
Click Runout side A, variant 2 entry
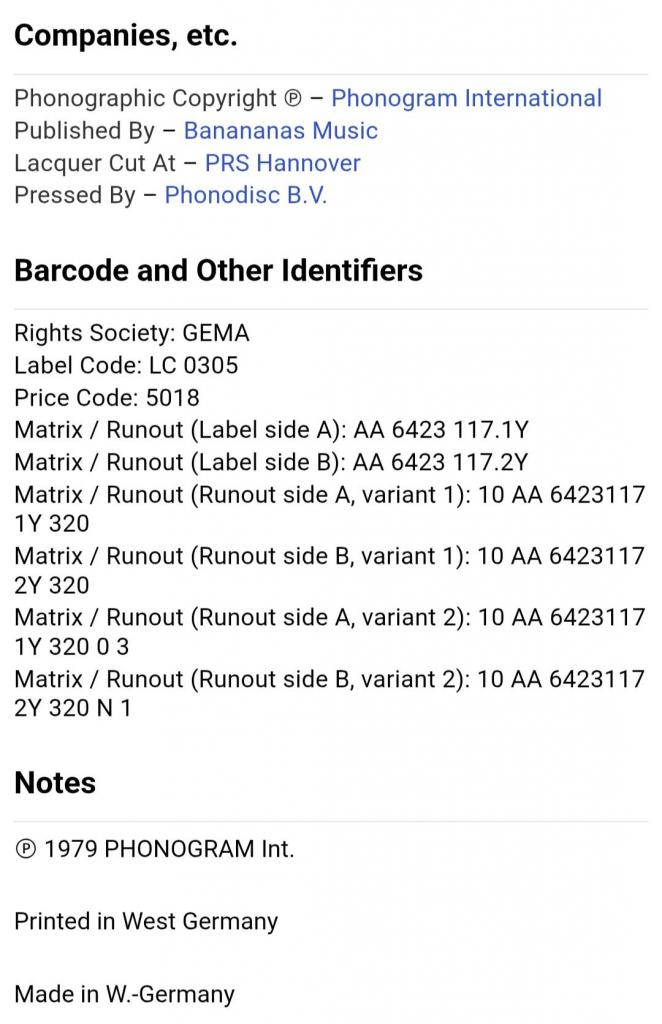(x=330, y=632)
